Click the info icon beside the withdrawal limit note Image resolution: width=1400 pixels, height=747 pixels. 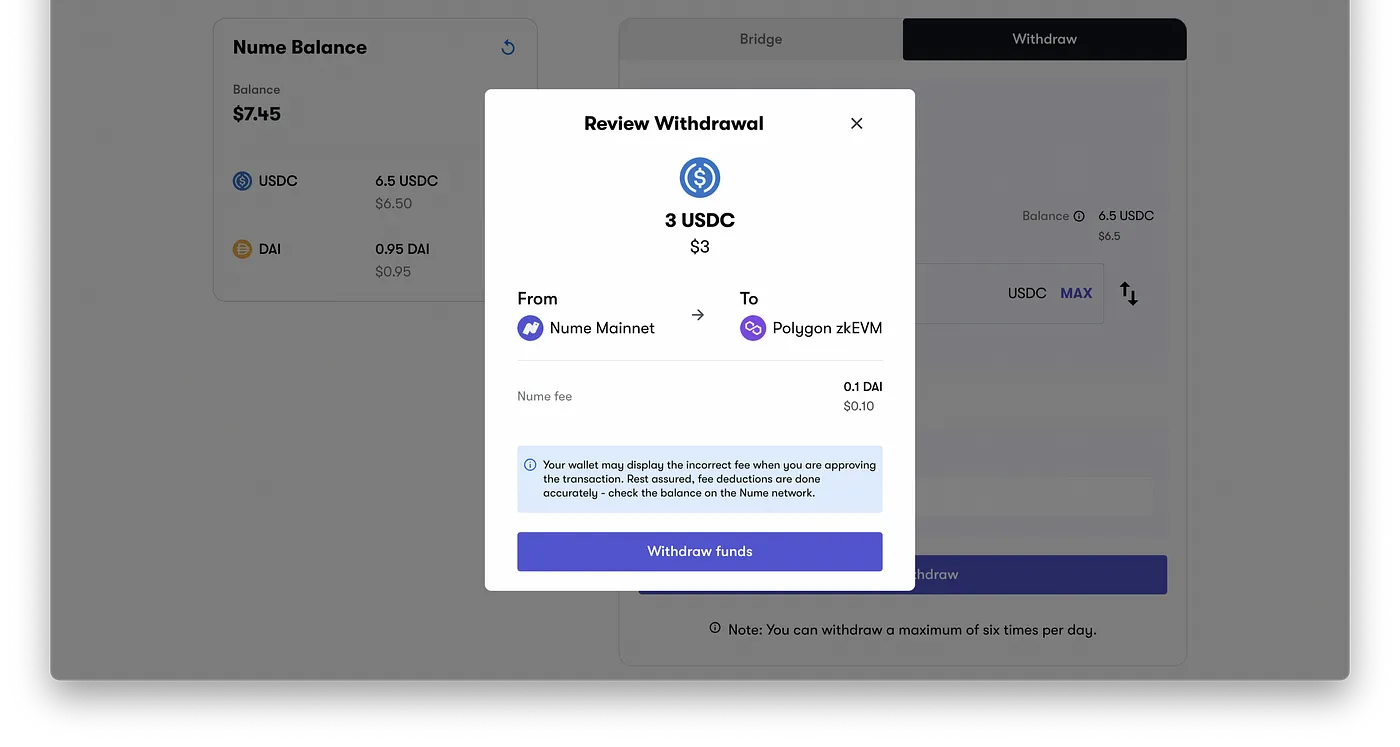(714, 629)
